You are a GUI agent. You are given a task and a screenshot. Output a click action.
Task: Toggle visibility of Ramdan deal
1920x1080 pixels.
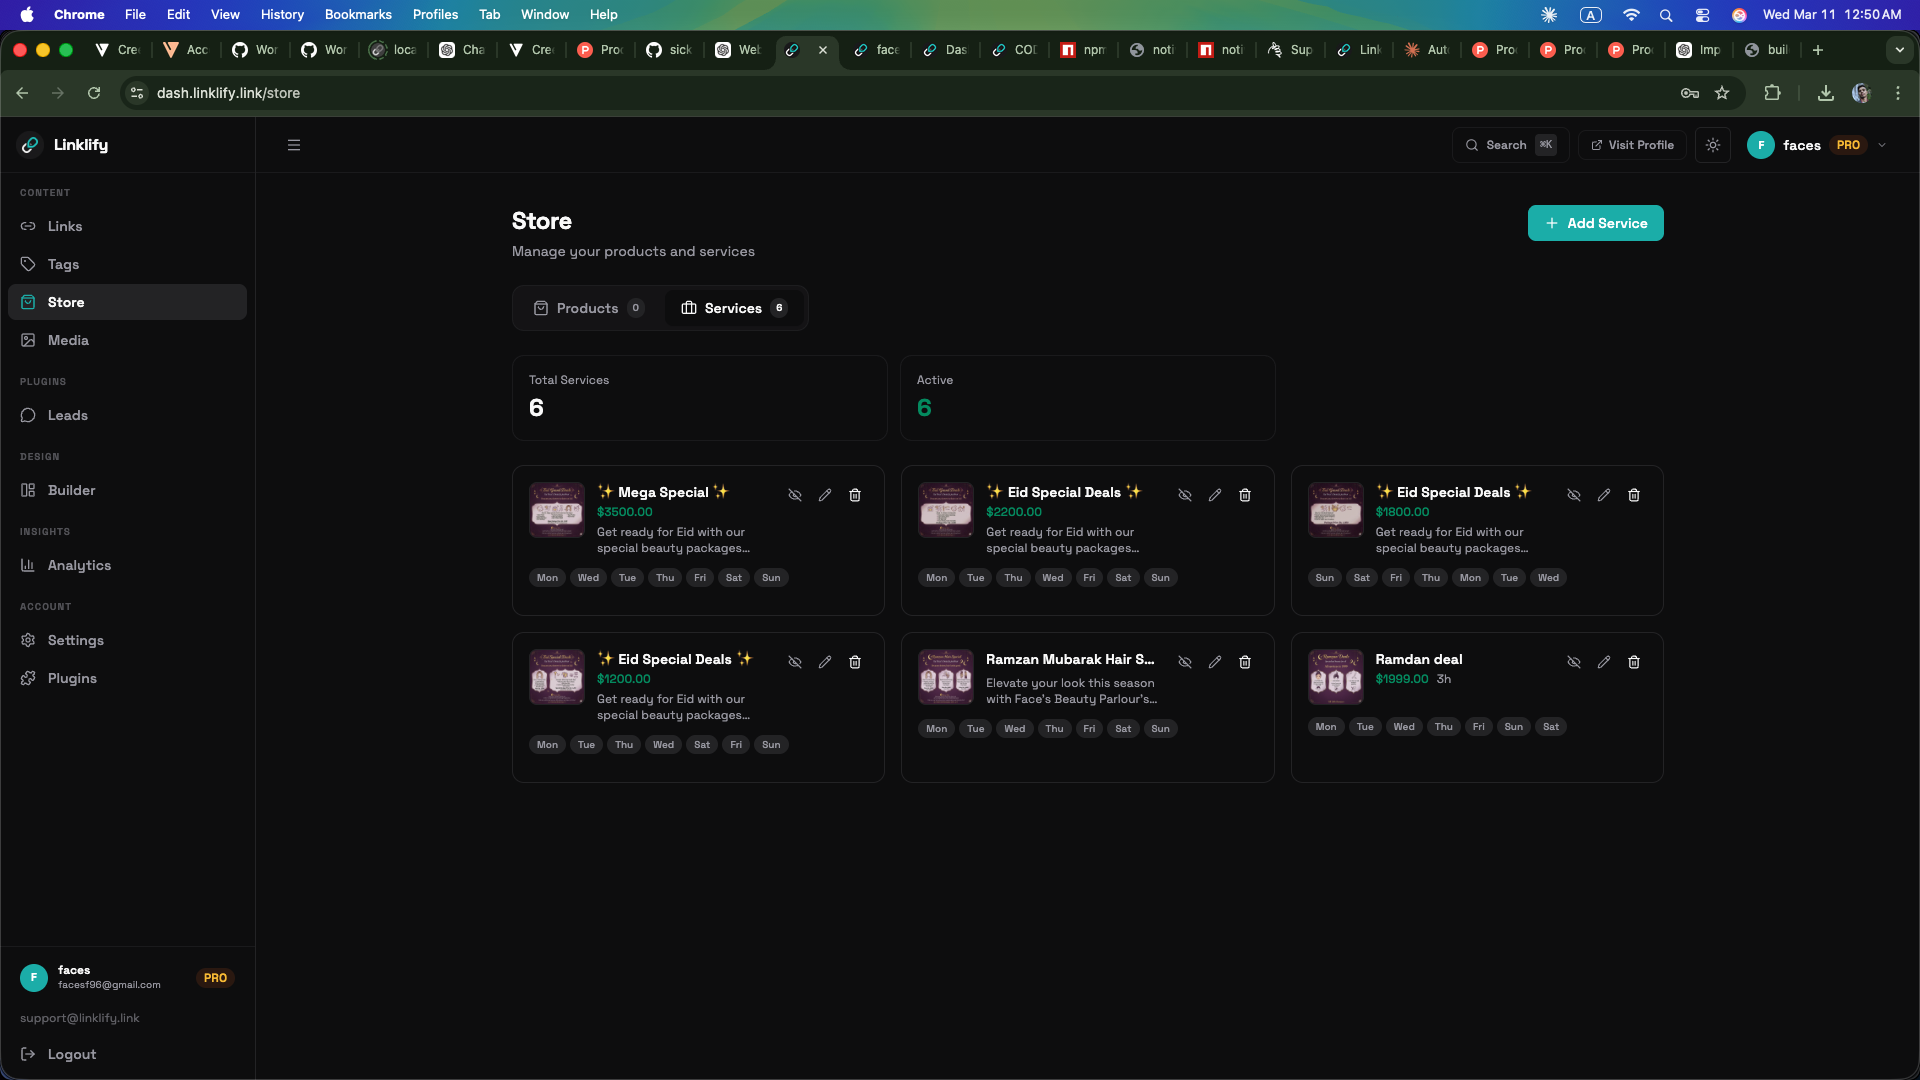click(x=1574, y=662)
